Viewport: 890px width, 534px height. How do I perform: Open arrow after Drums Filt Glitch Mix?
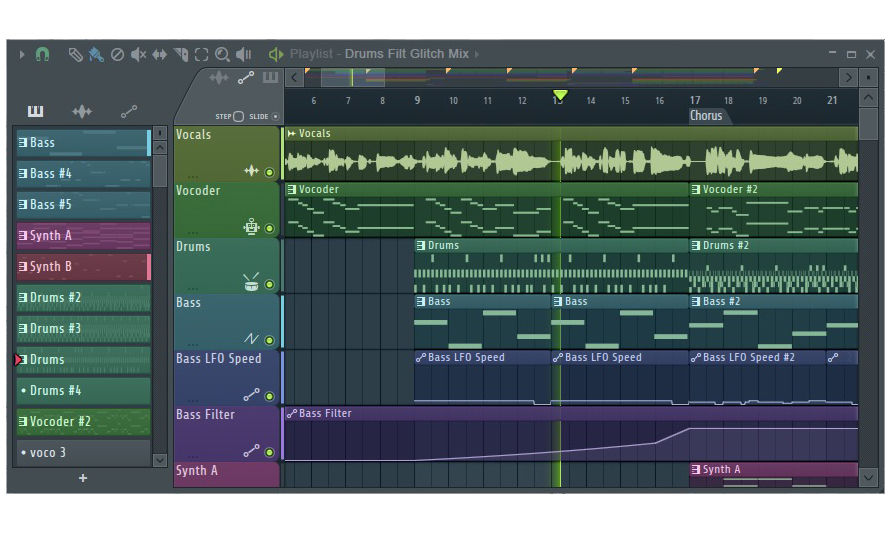pos(477,54)
